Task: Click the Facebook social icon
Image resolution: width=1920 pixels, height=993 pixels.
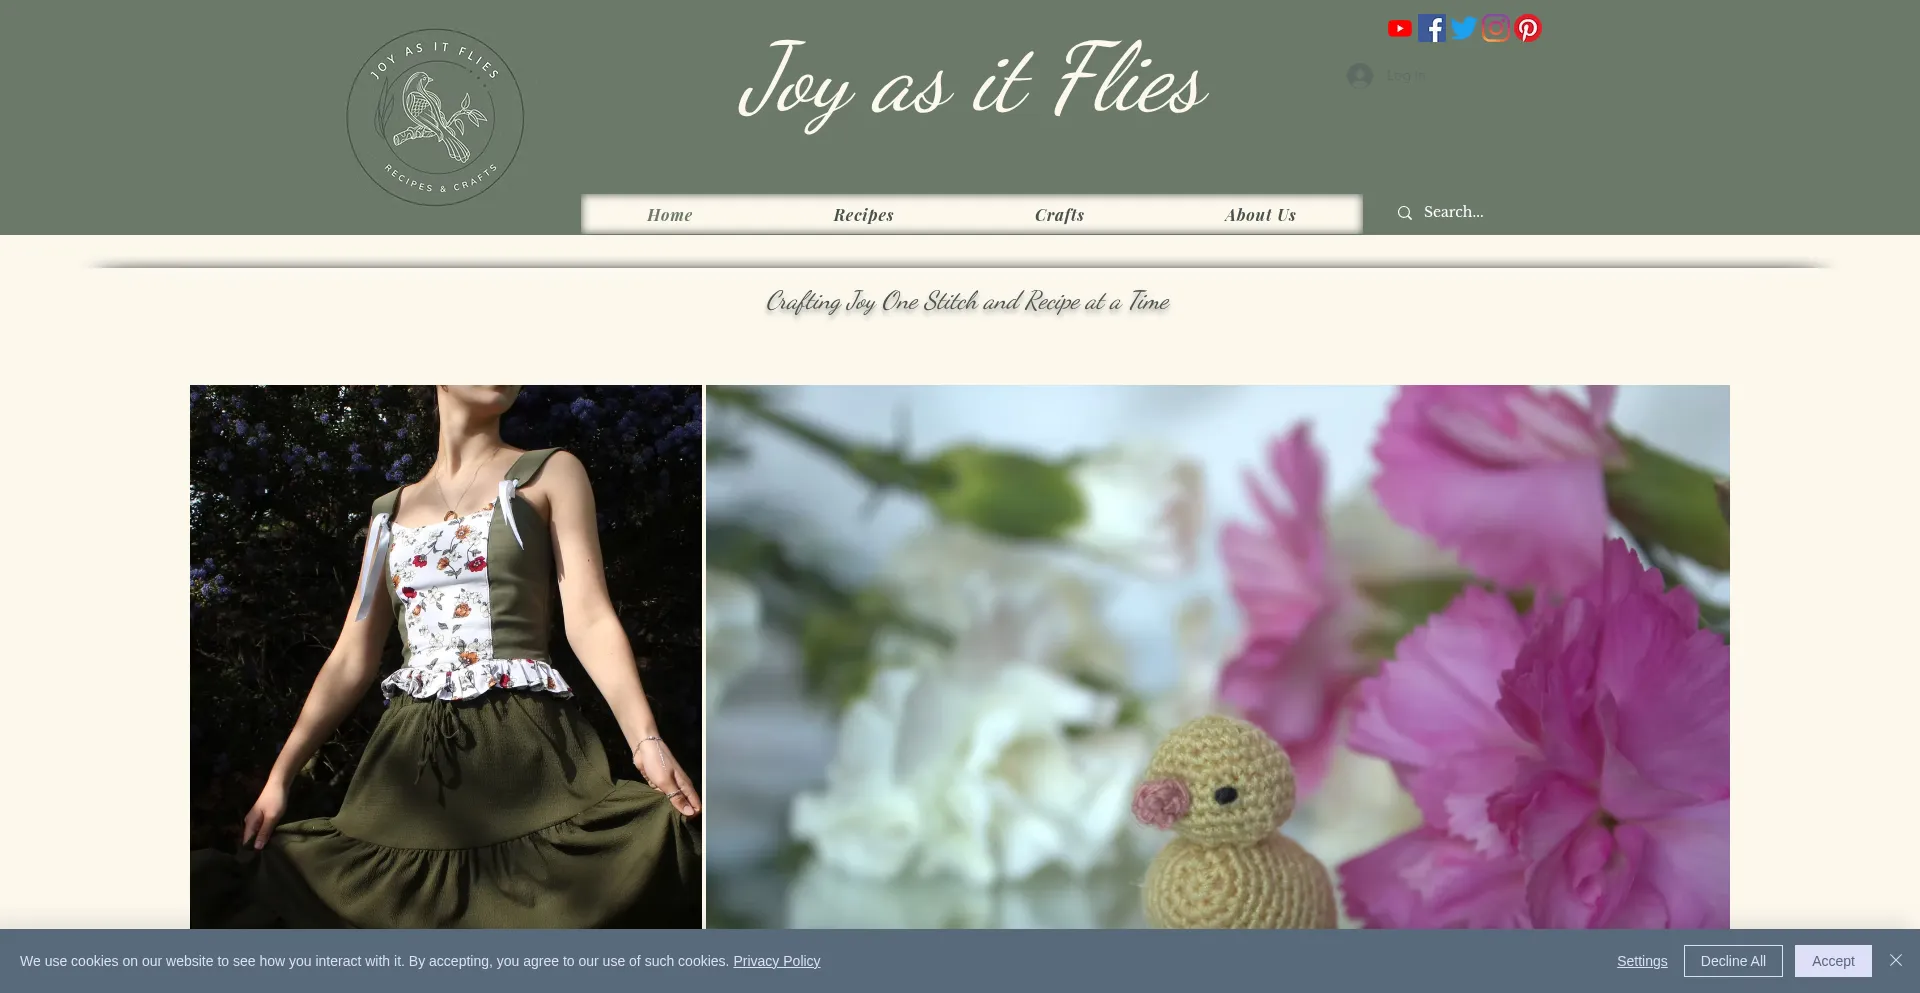Action: click(x=1431, y=28)
